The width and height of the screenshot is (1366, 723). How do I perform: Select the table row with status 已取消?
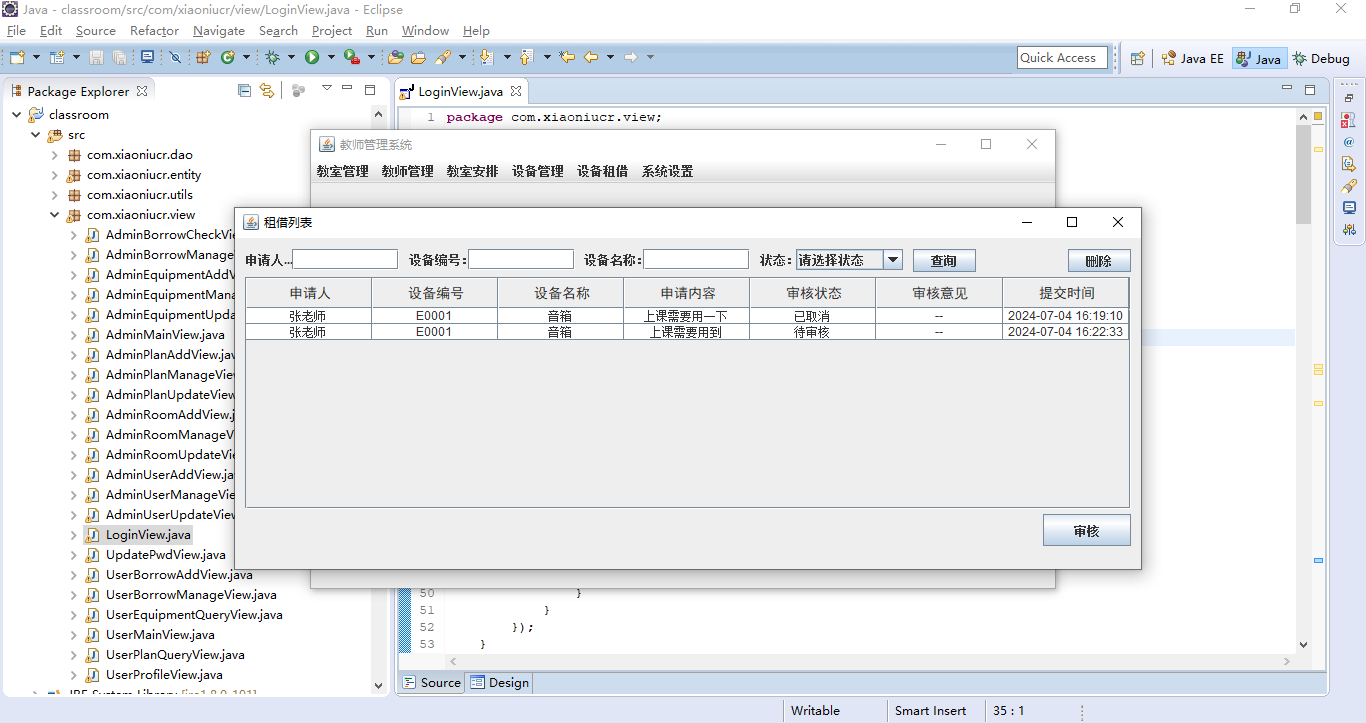(x=687, y=316)
